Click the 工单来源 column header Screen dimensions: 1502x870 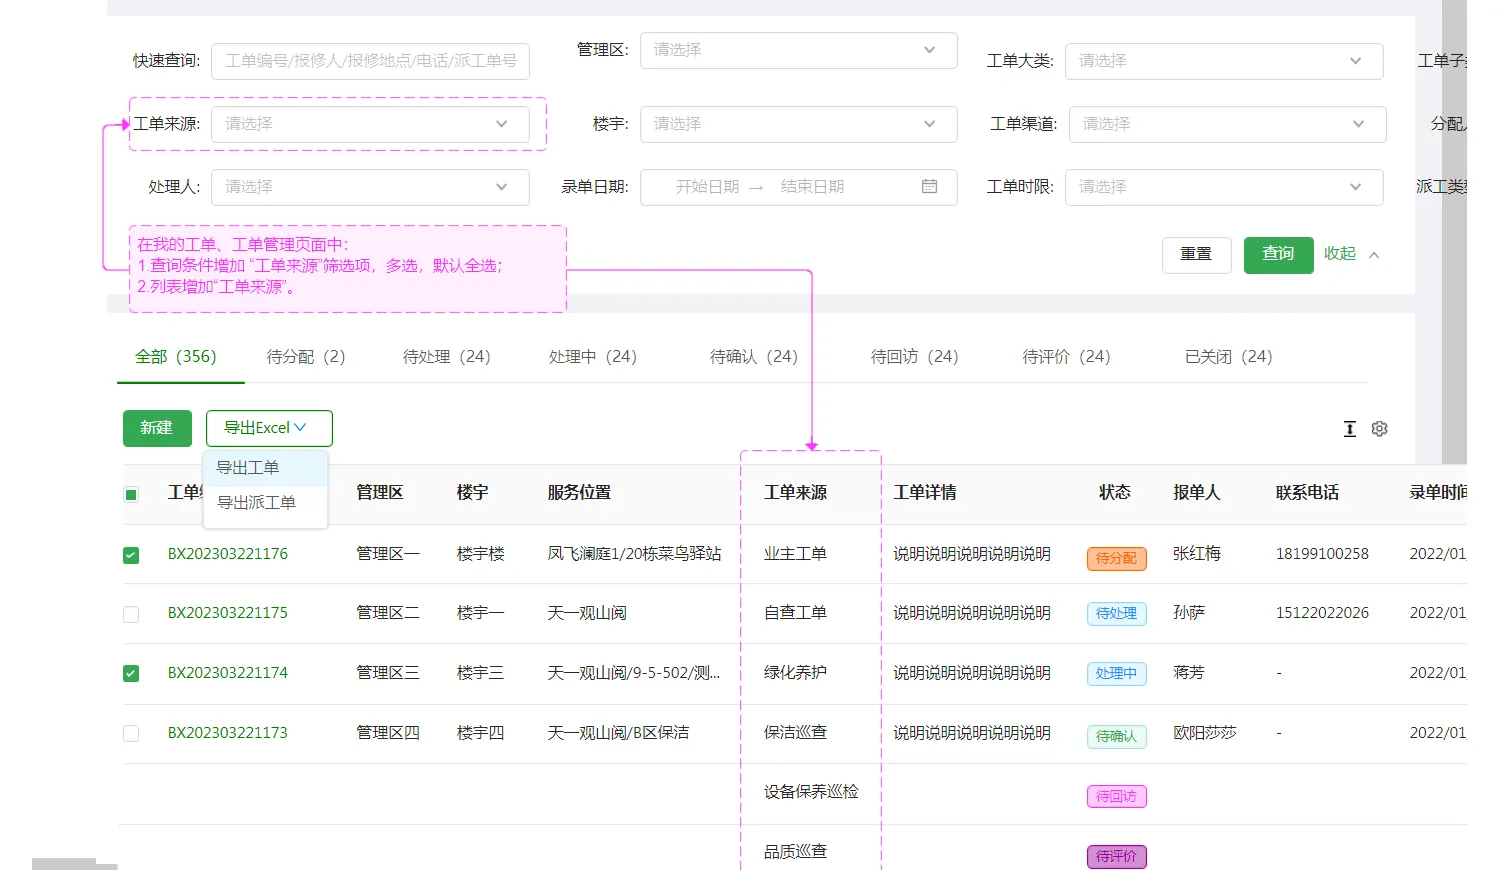[796, 493]
